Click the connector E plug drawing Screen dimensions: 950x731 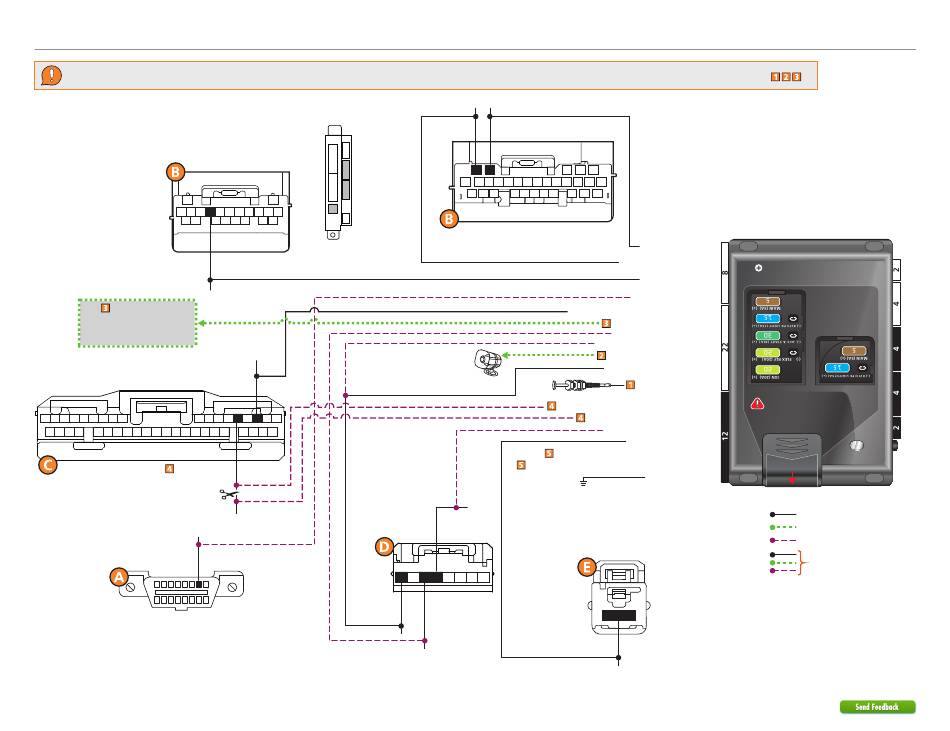[x=618, y=597]
